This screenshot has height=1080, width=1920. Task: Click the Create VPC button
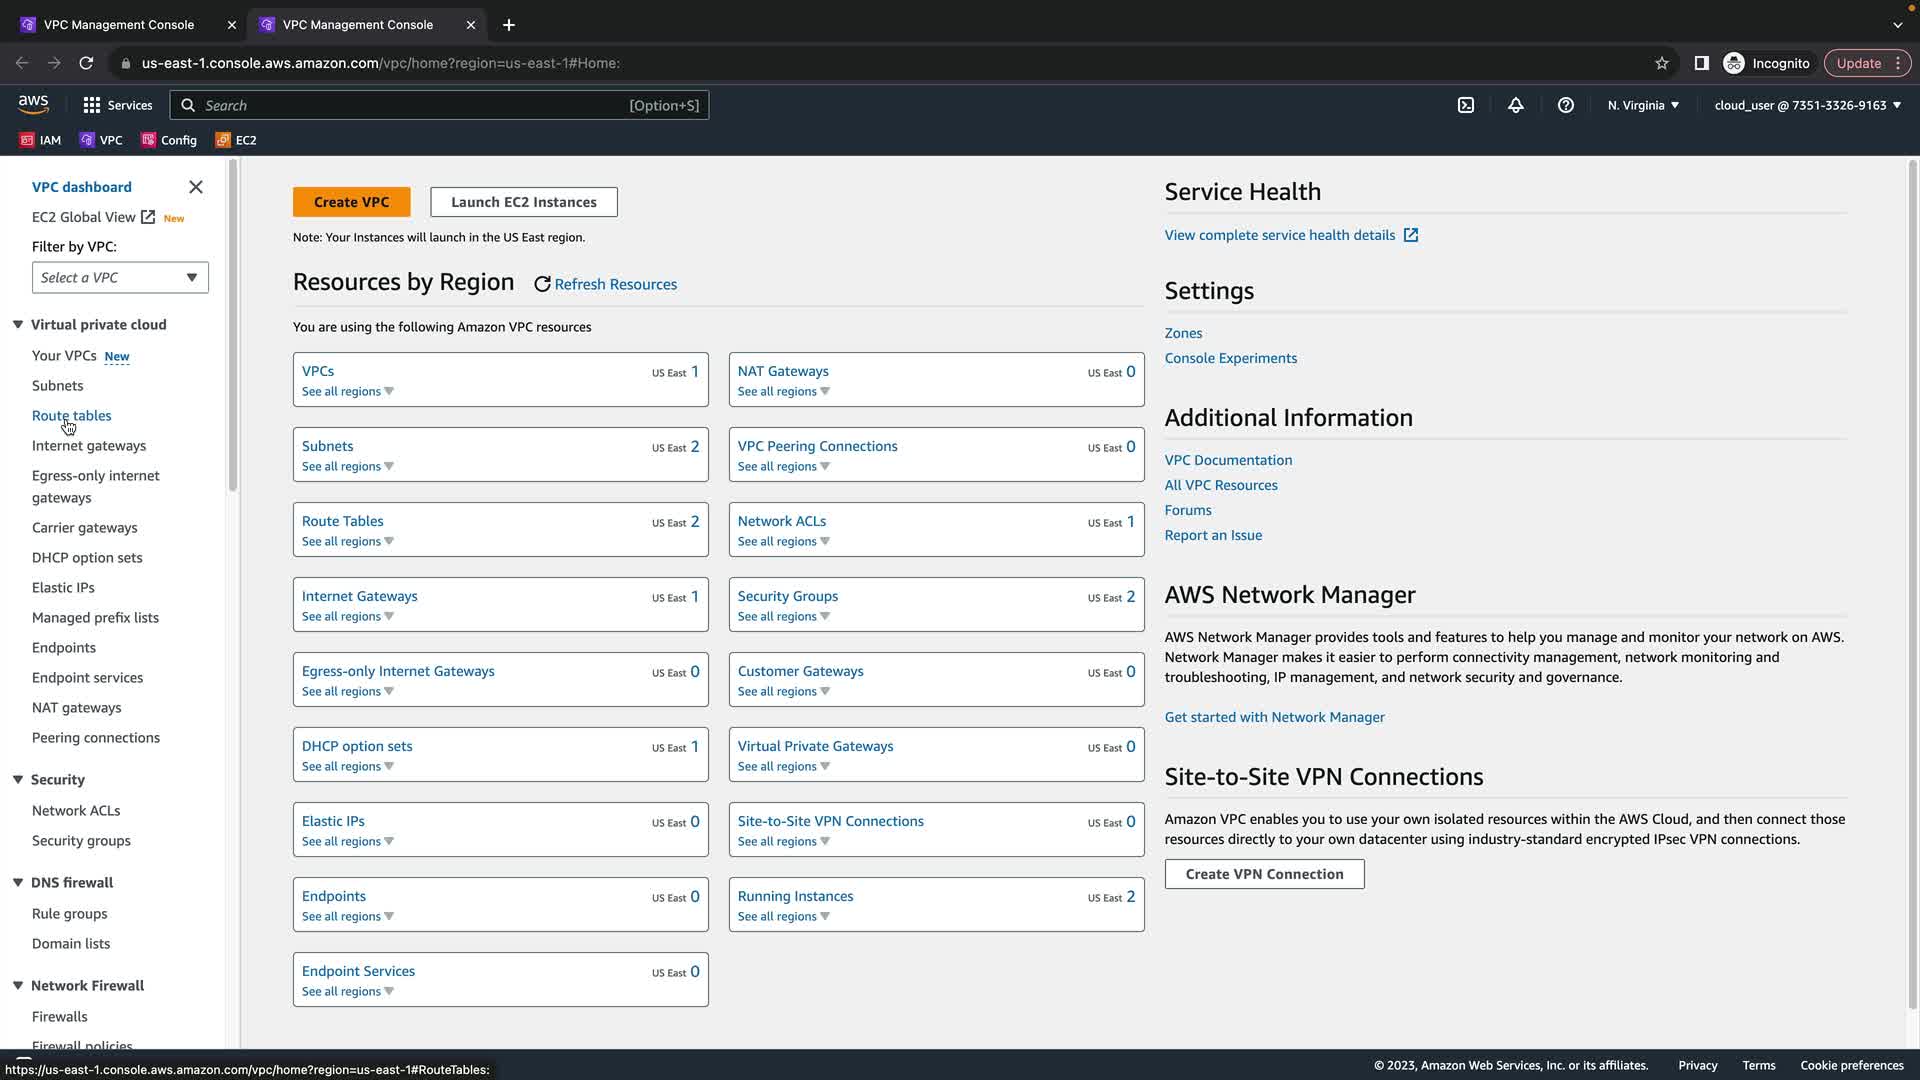(x=351, y=202)
